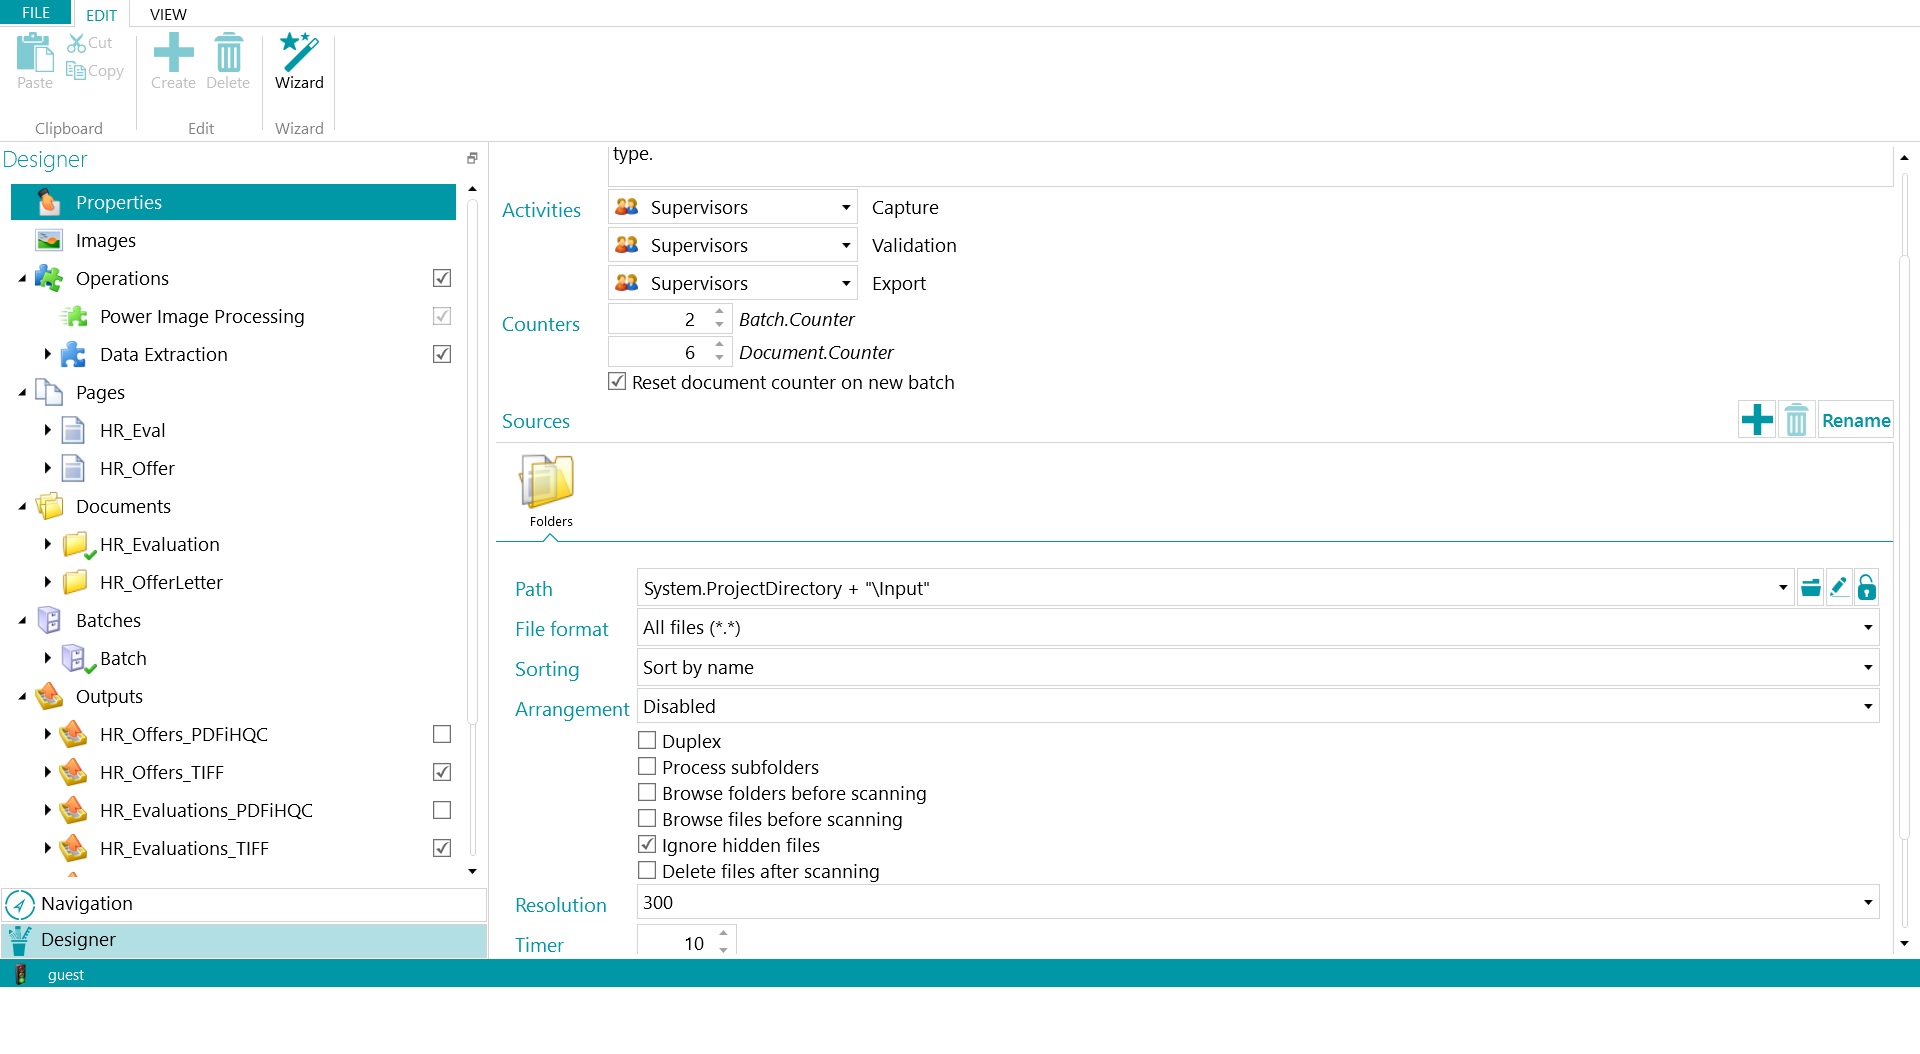This screenshot has height=1054, width=1920.
Task: Select HR_Eval page
Action: click(x=132, y=430)
